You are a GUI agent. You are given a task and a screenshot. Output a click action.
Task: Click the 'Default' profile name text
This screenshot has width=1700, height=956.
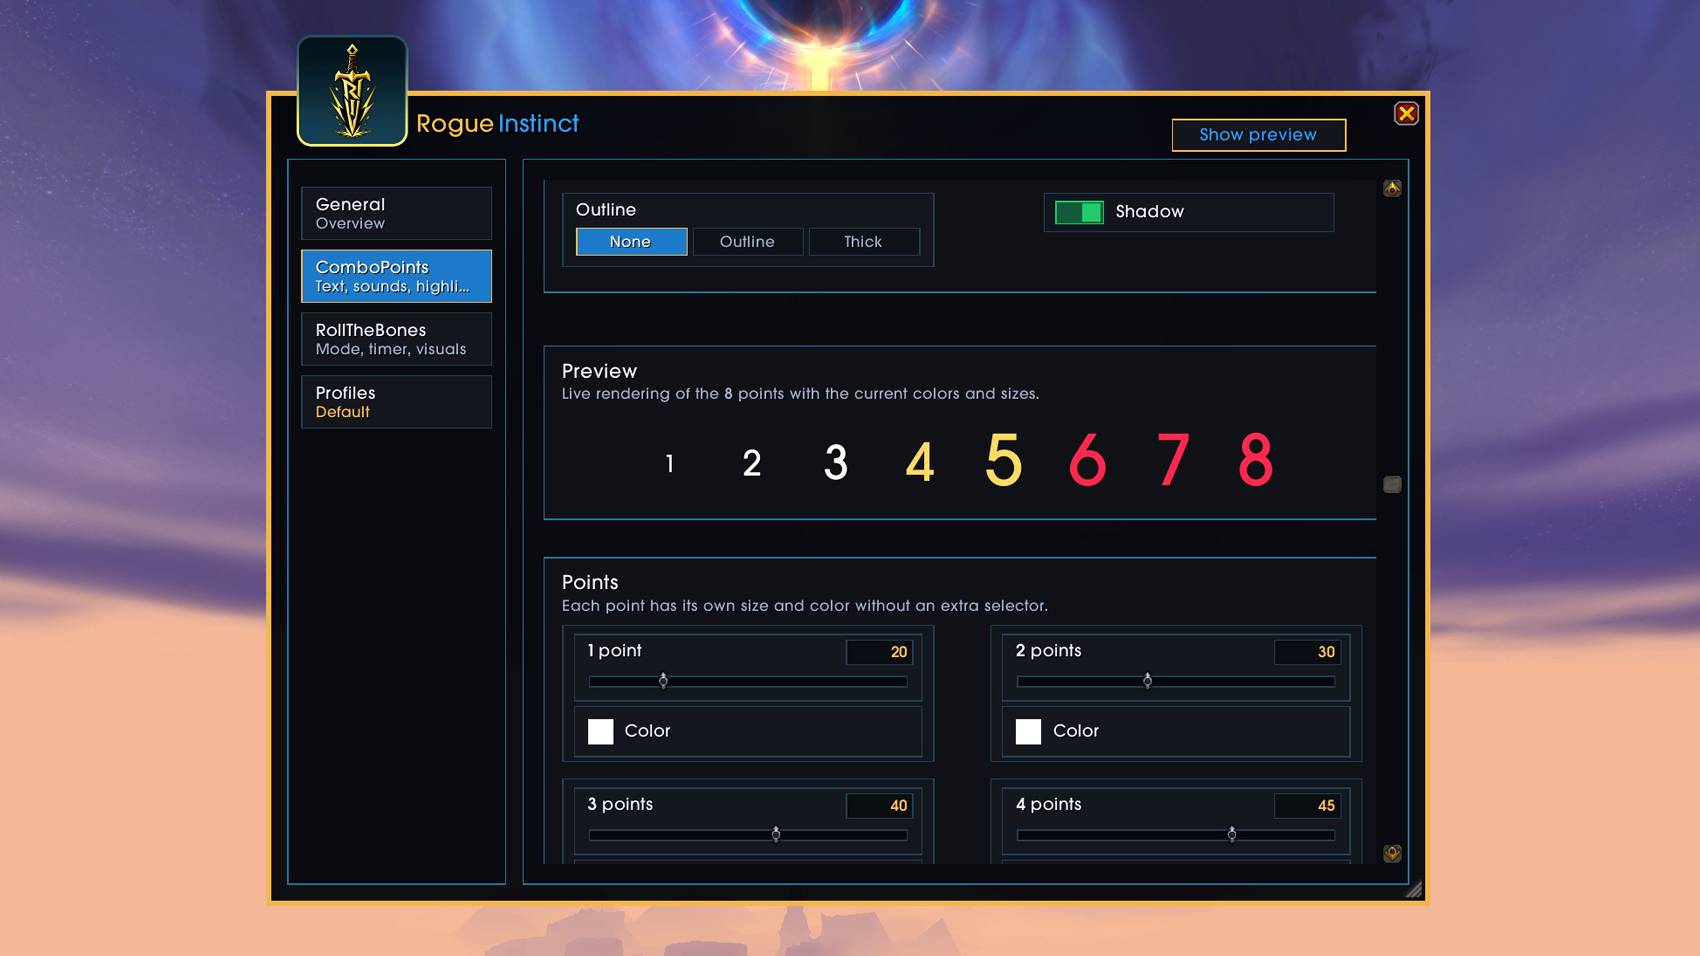(x=342, y=412)
